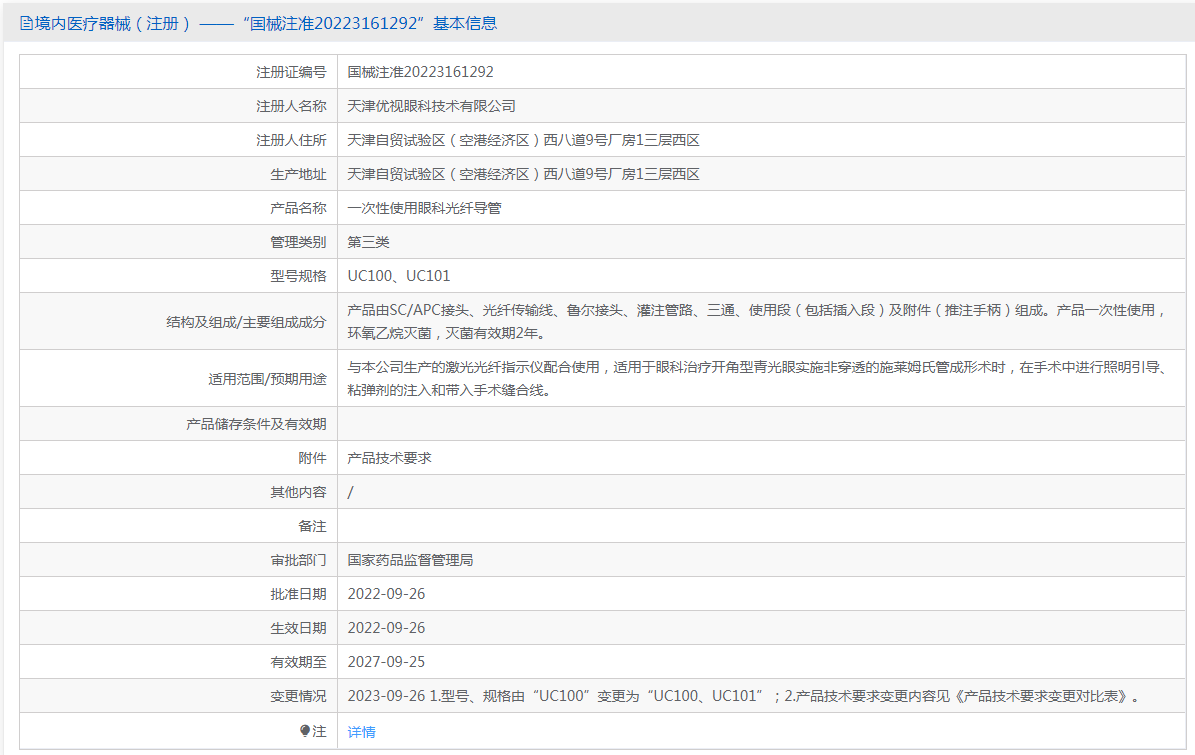Image resolution: width=1195 pixels, height=755 pixels.
Task: Click the slash value in 其他内容 row
Action: click(x=351, y=492)
